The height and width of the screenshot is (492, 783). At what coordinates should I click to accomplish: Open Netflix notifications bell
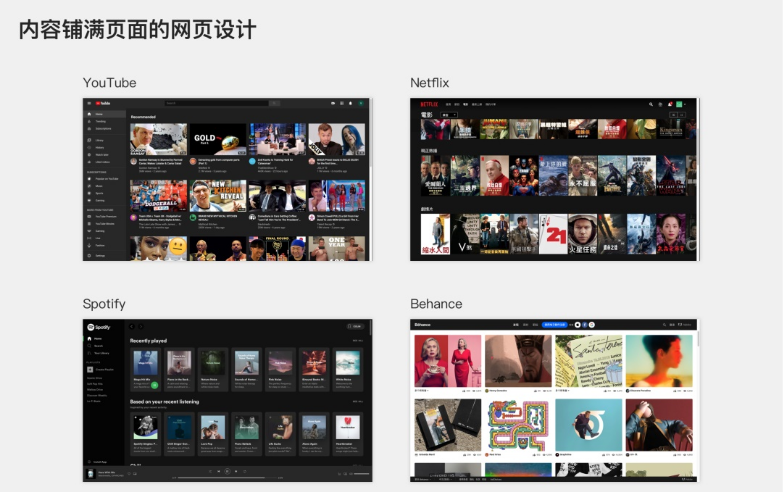pyautogui.click(x=670, y=104)
